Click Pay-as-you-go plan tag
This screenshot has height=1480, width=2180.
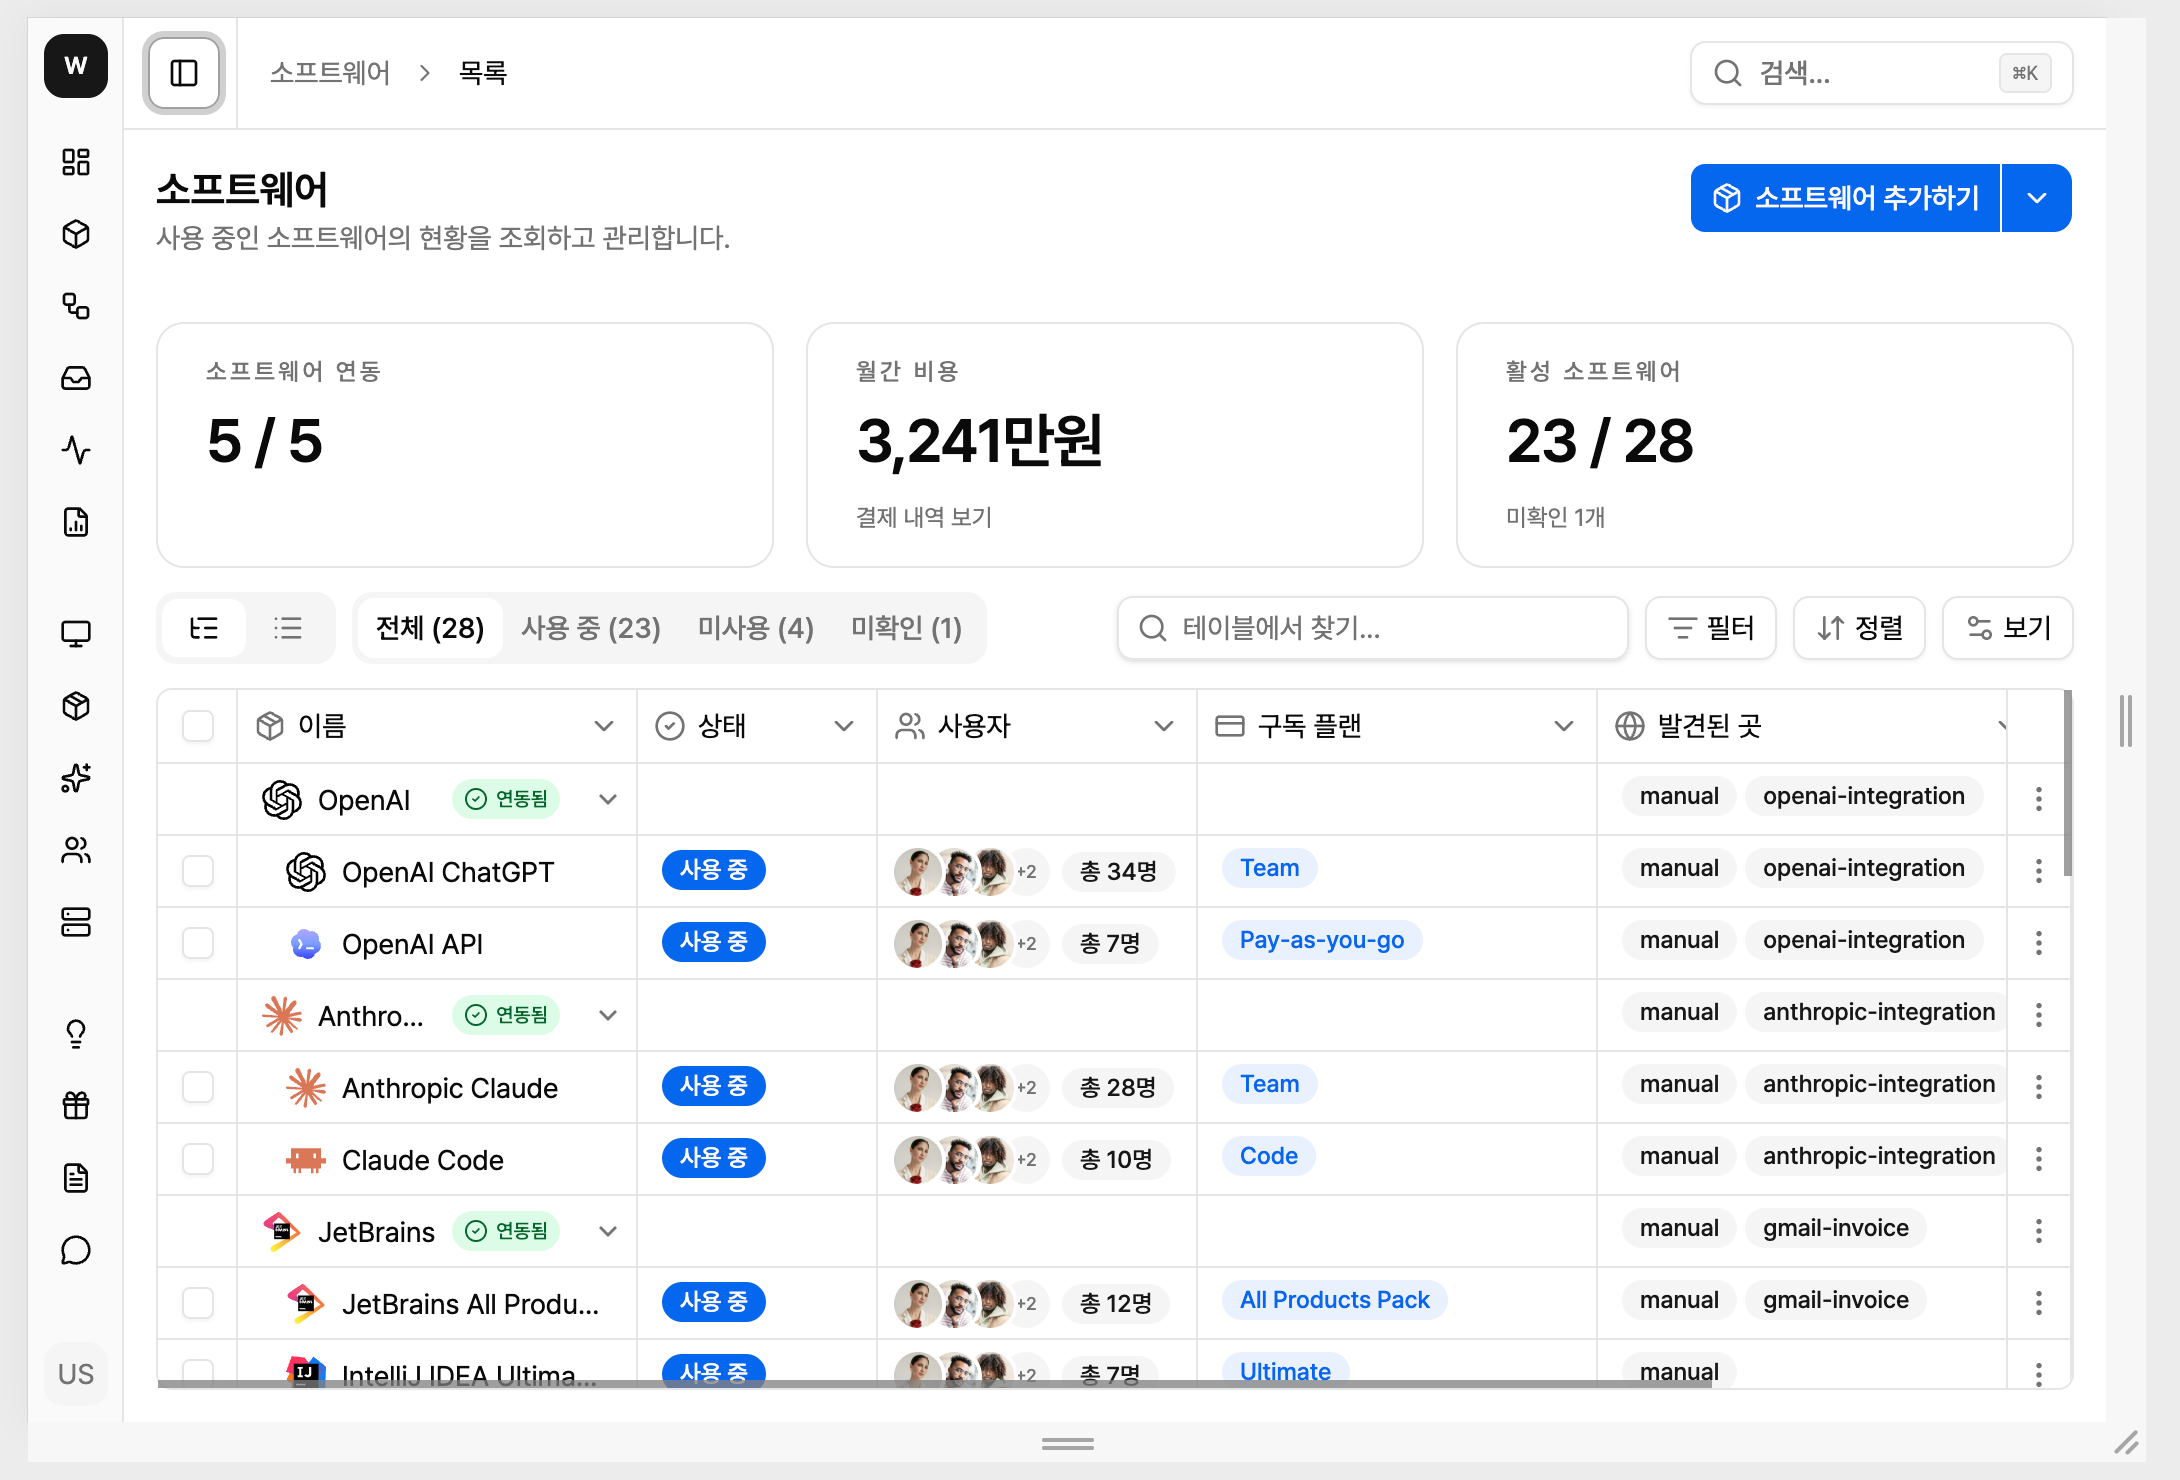1322,940
